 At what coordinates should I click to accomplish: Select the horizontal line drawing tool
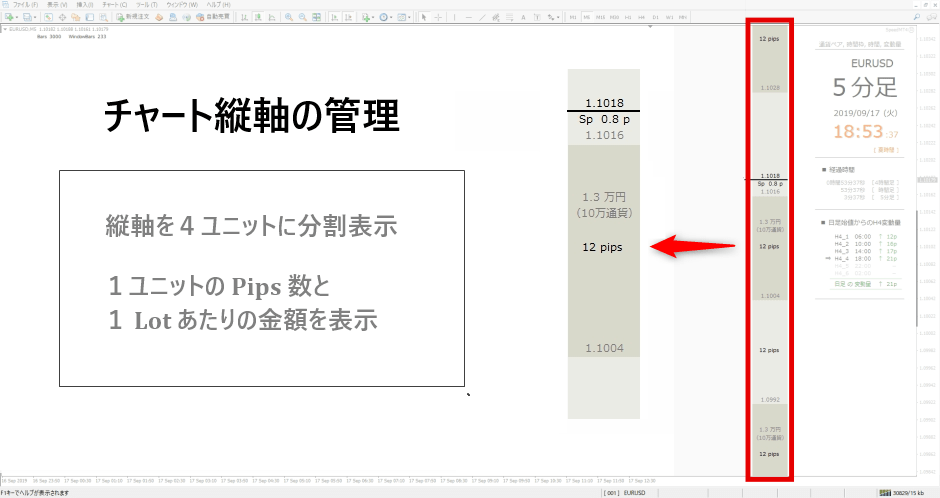tap(468, 17)
